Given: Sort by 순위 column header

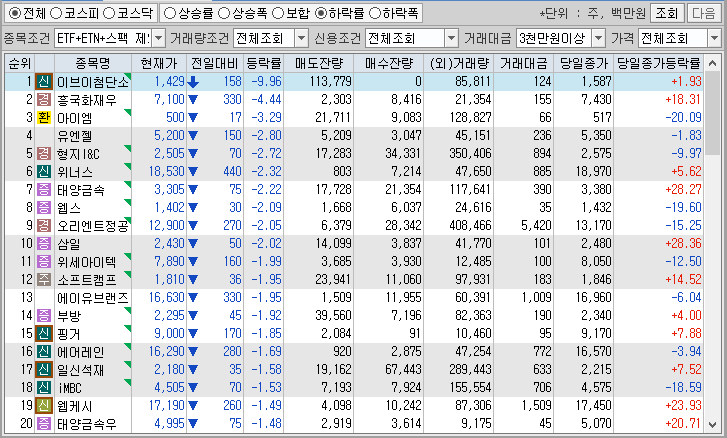Looking at the screenshot, I should (20, 63).
